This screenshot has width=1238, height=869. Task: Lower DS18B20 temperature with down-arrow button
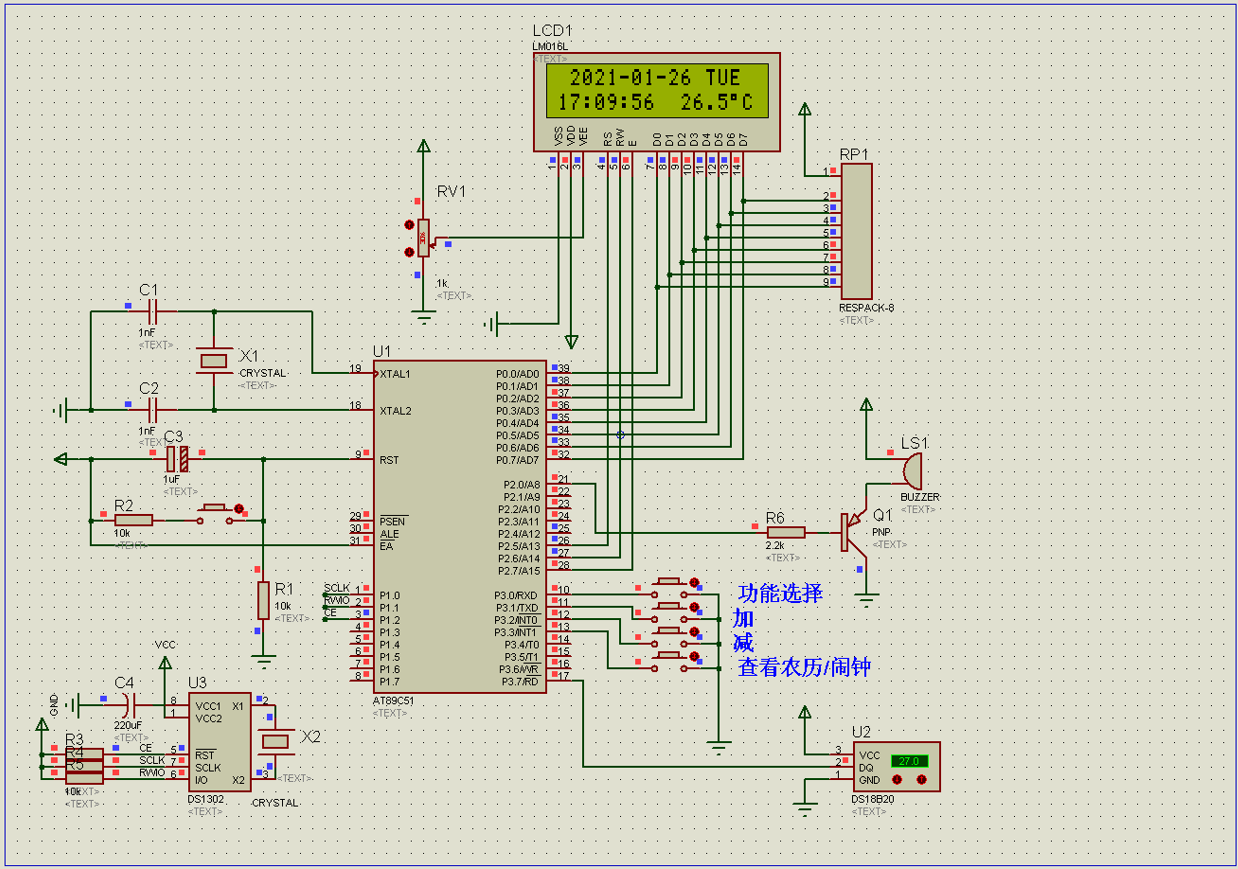point(898,779)
